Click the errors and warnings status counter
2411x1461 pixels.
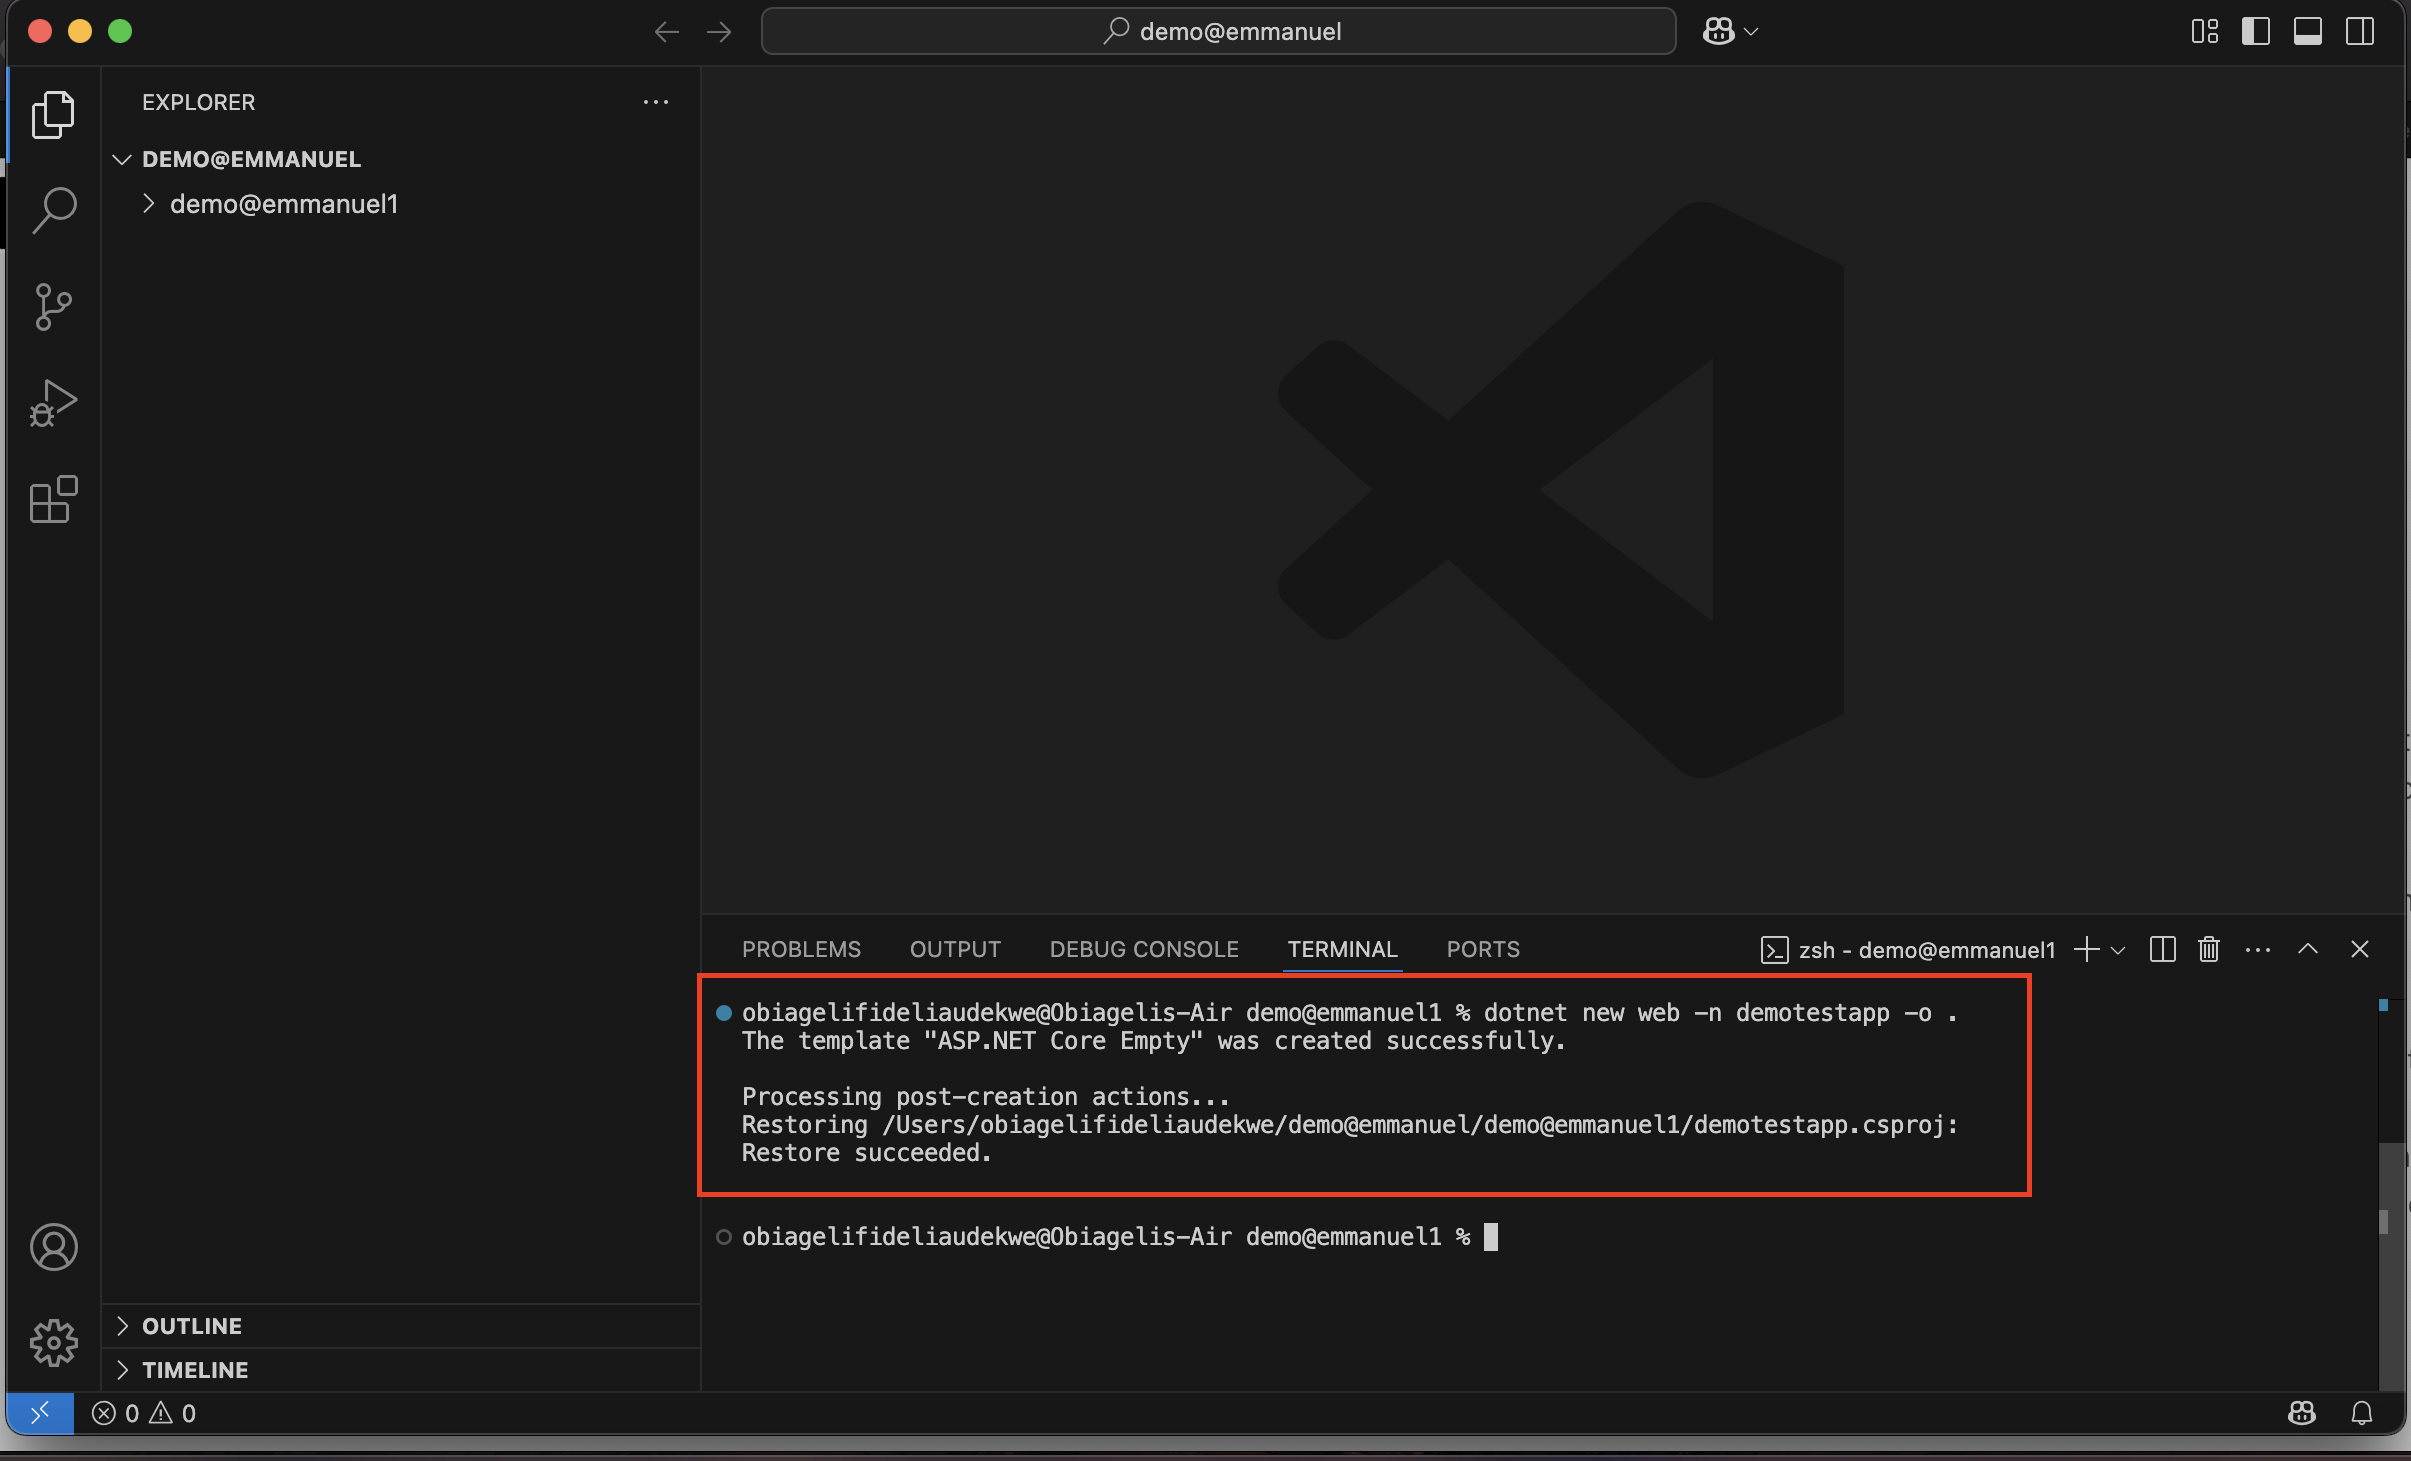pyautogui.click(x=144, y=1413)
